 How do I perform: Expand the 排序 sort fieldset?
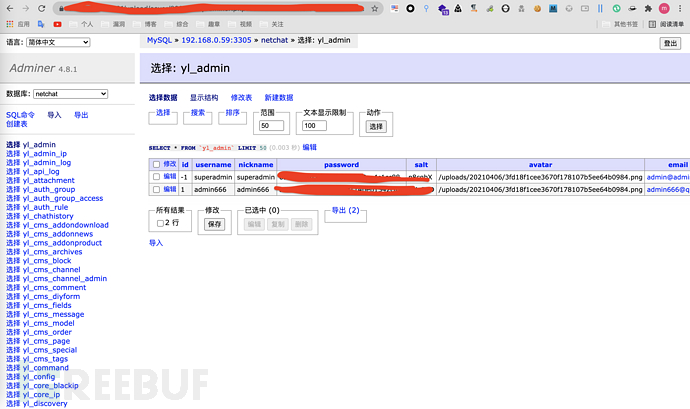(x=232, y=113)
